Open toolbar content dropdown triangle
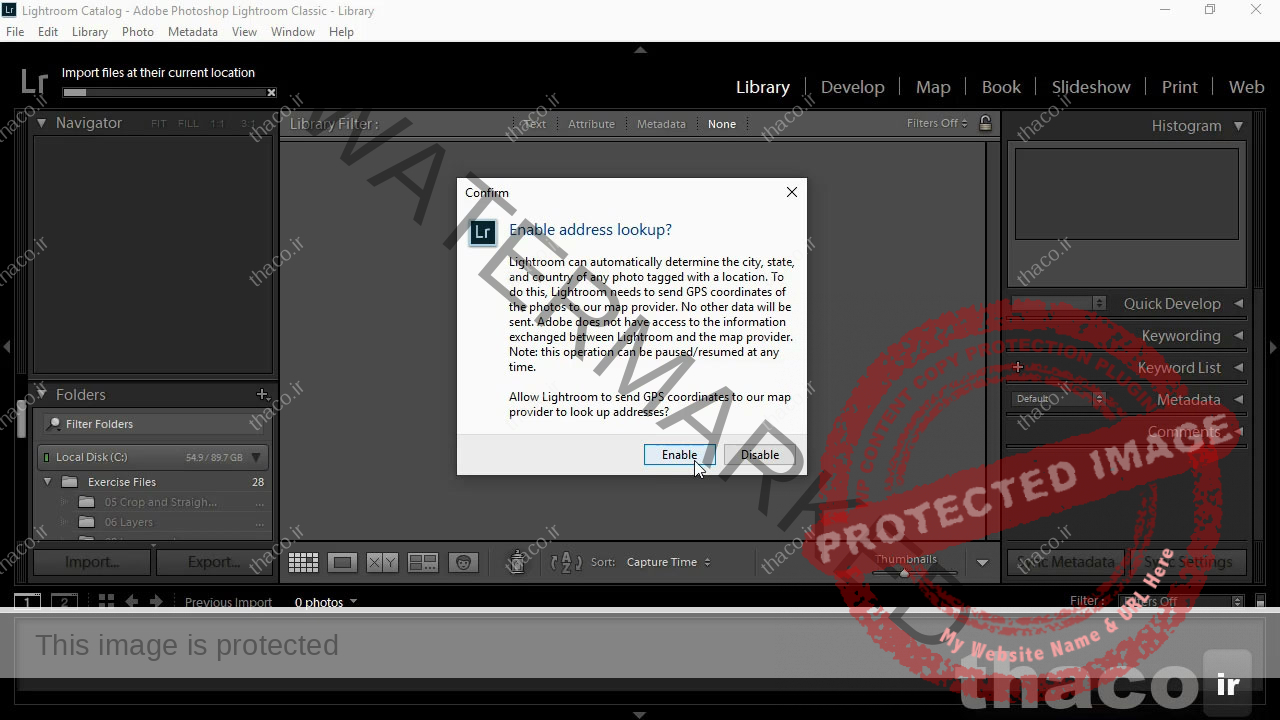This screenshot has height=720, width=1280. [x=982, y=563]
